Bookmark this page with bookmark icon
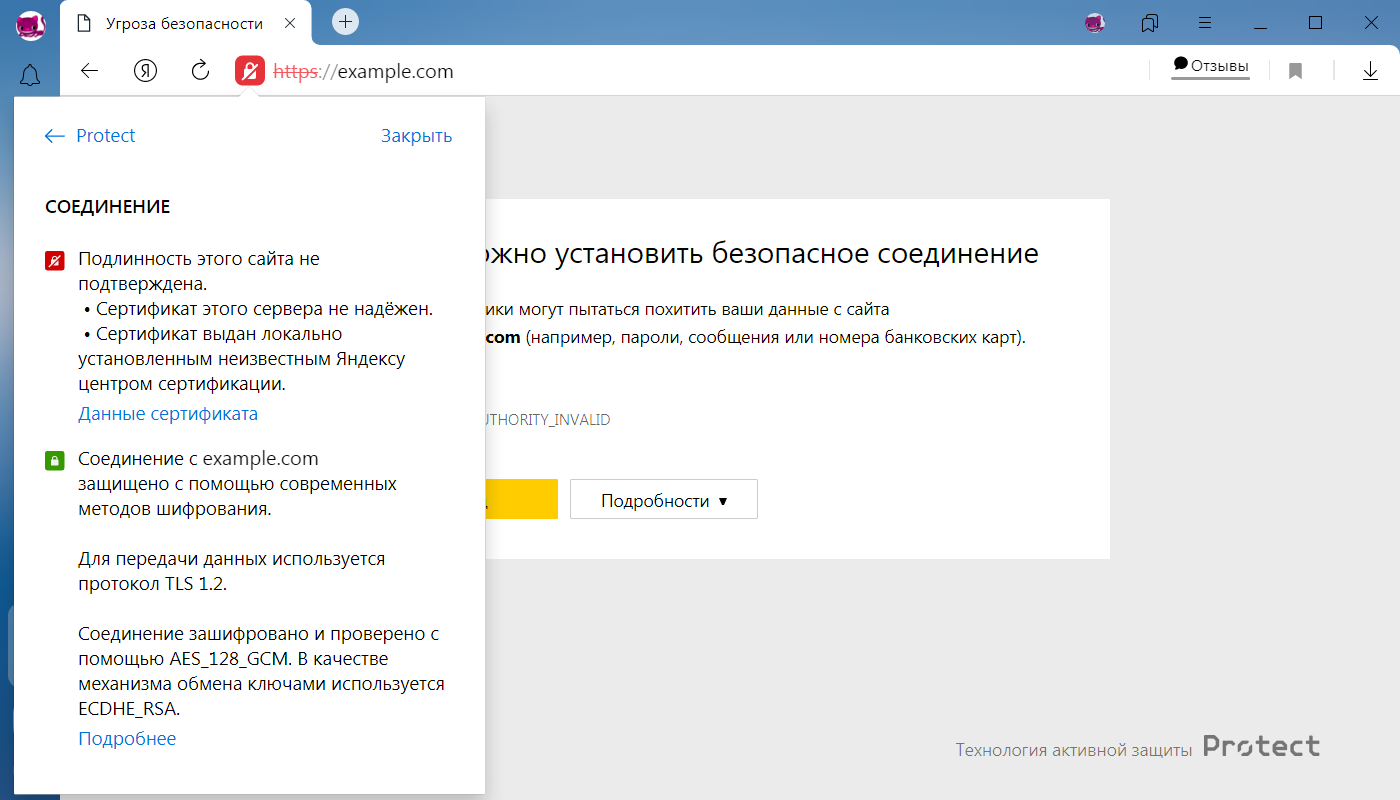The height and width of the screenshot is (800, 1400). (x=1295, y=71)
